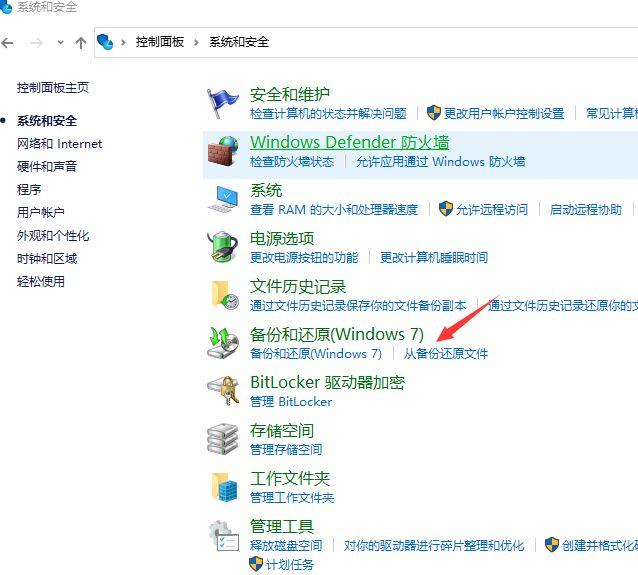Click the Administrative Tools gear icon
638x575 pixels.
click(223, 536)
